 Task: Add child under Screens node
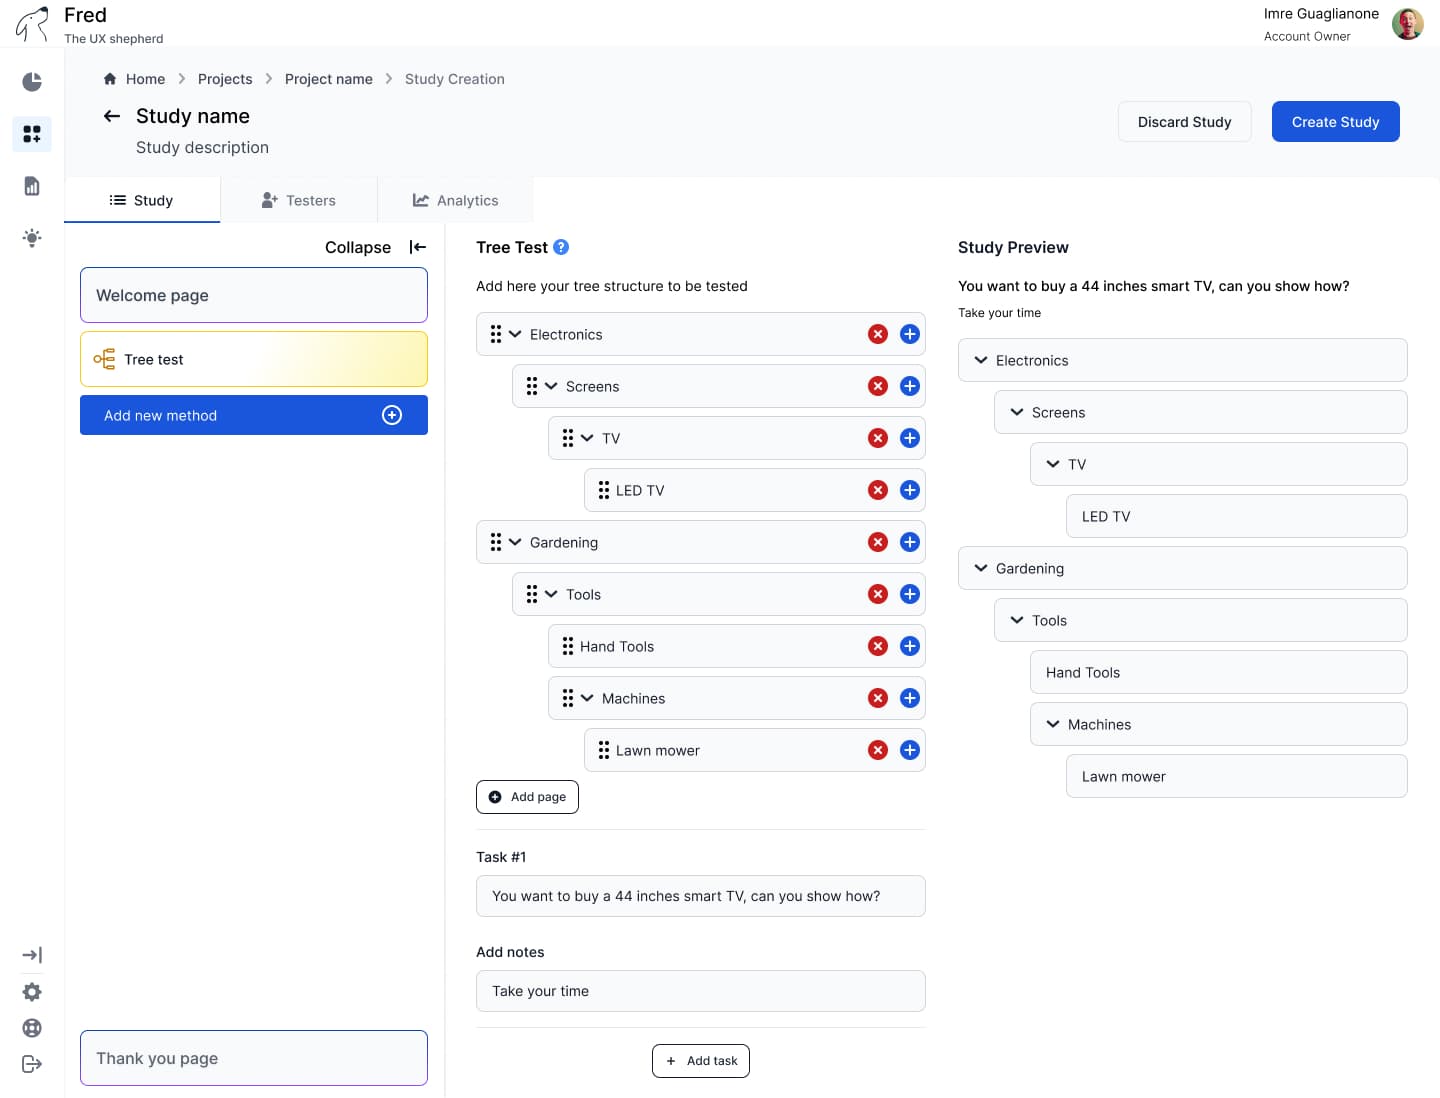pos(910,386)
